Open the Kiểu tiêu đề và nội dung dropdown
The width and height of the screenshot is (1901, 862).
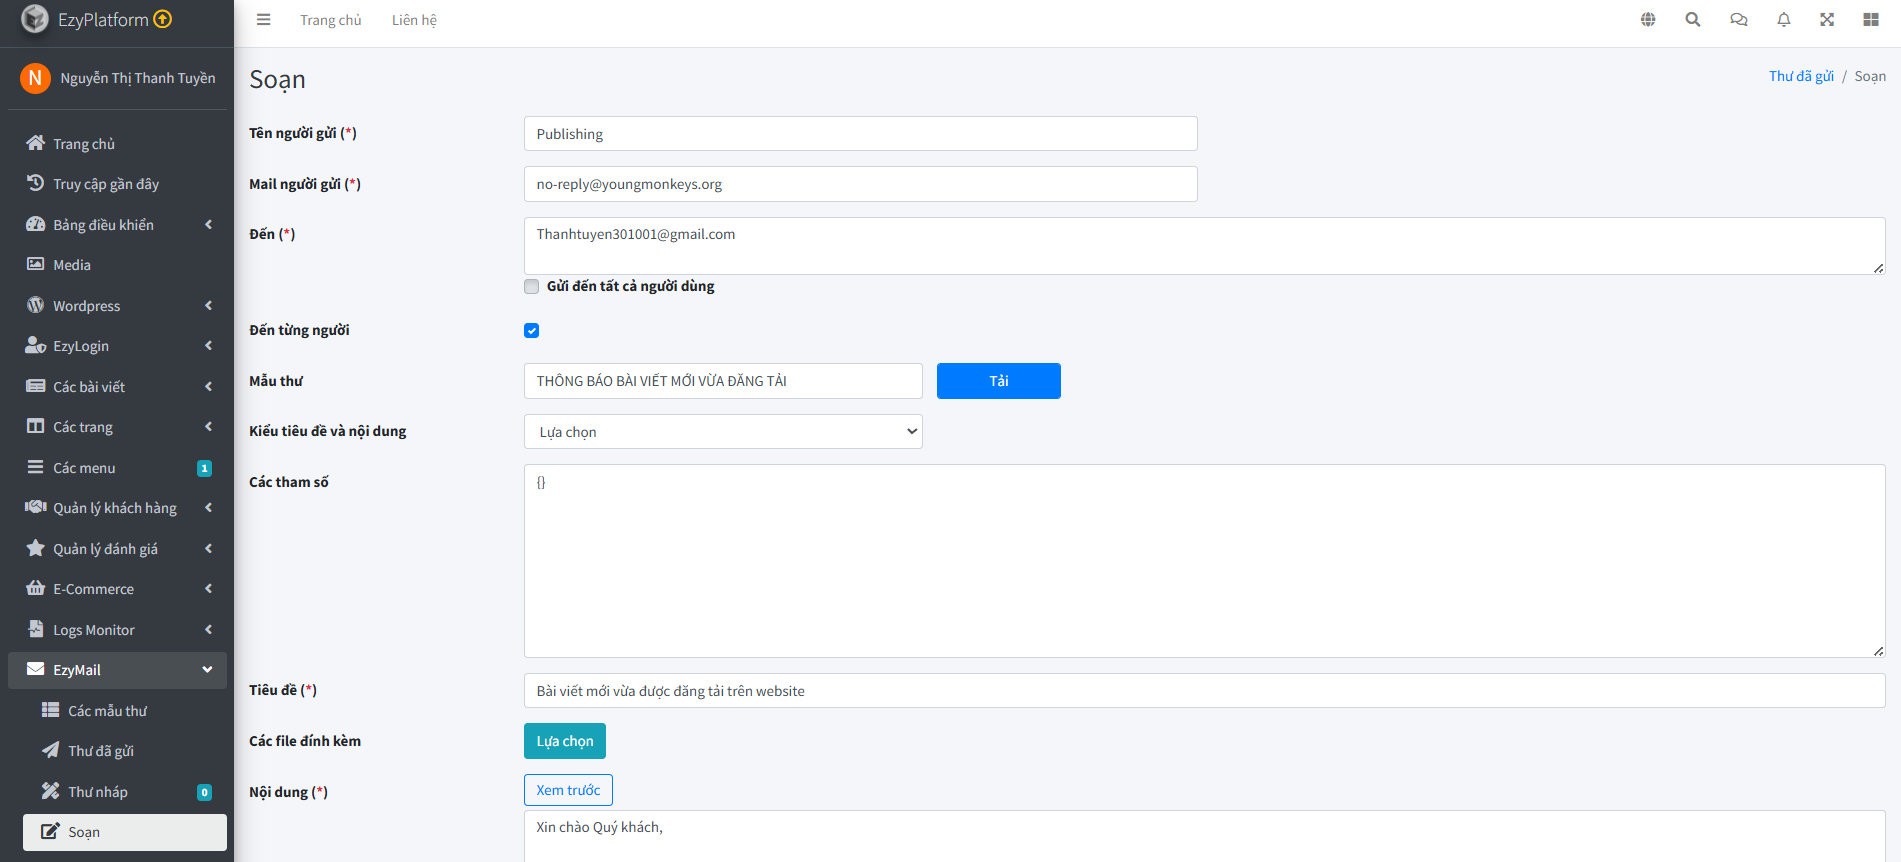(x=723, y=432)
